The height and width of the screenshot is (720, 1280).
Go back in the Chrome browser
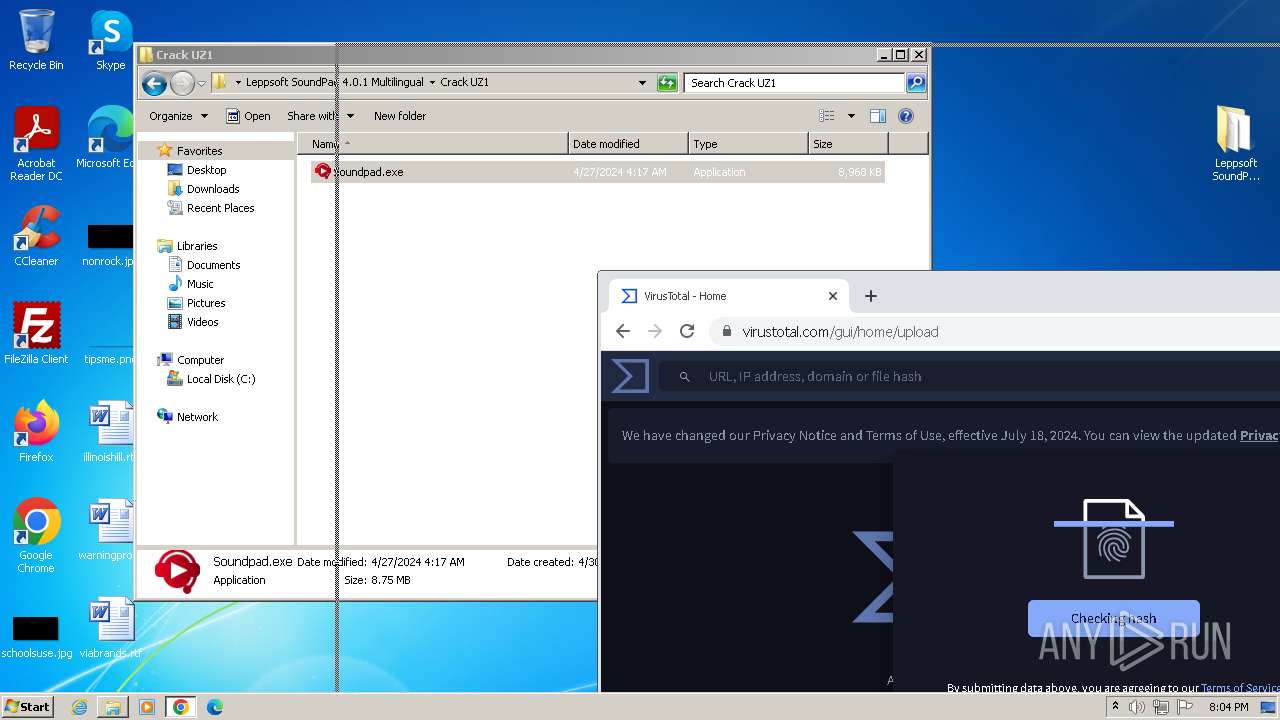point(623,331)
